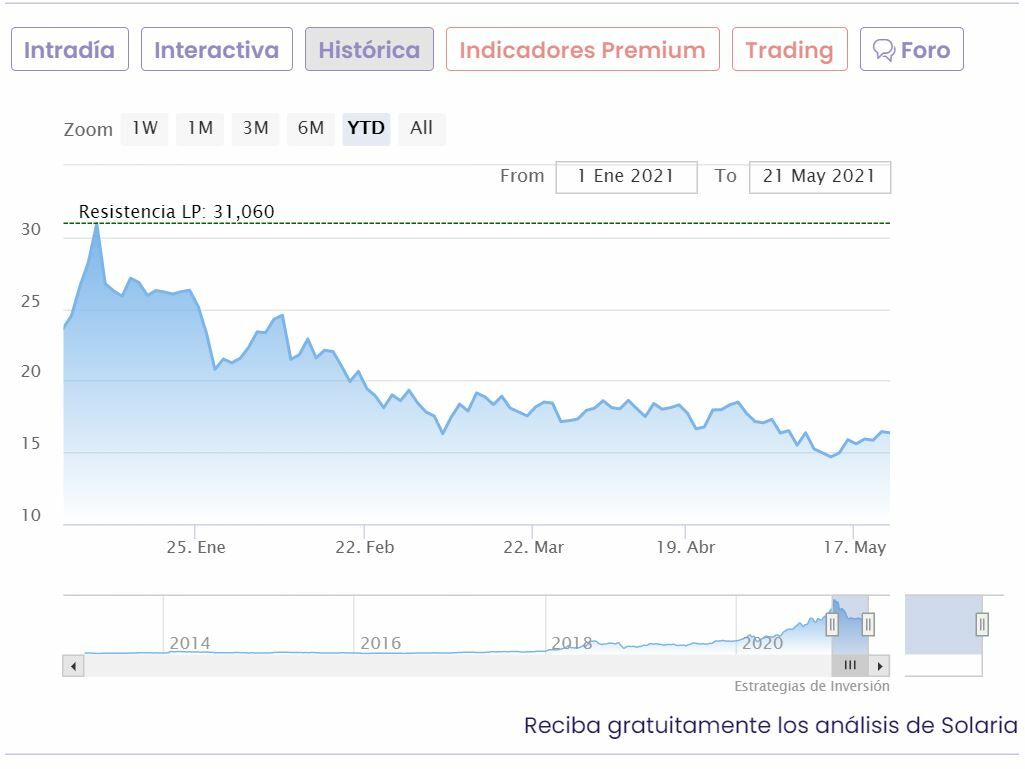This screenshot has width=1025, height=769.
Task: Show All historical data range
Action: click(x=422, y=128)
